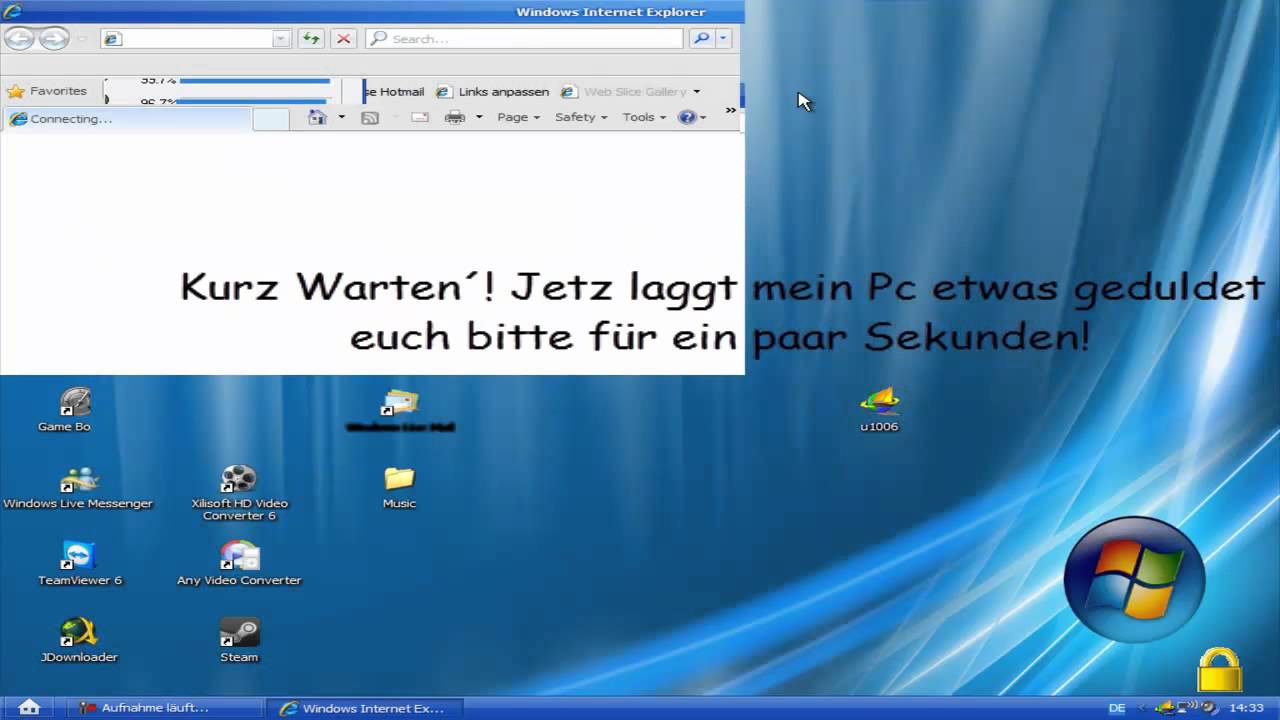Expand the Web Slice Gallery arrow
This screenshot has height=720, width=1280.
coord(697,92)
